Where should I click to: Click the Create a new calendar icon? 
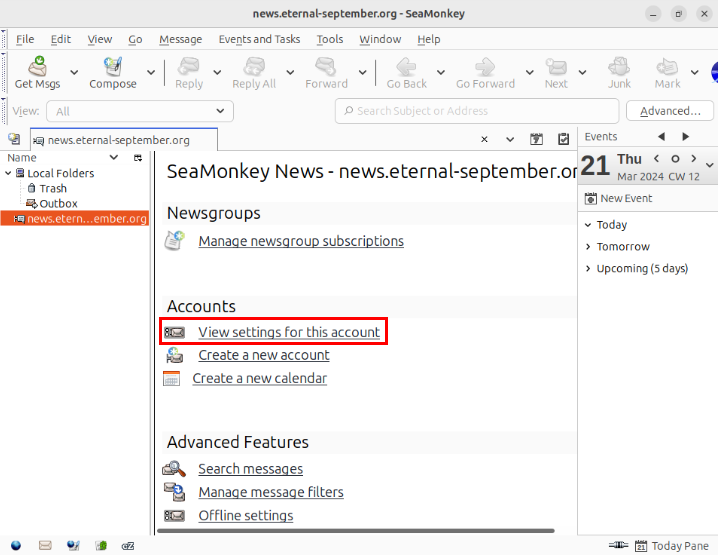tap(172, 378)
